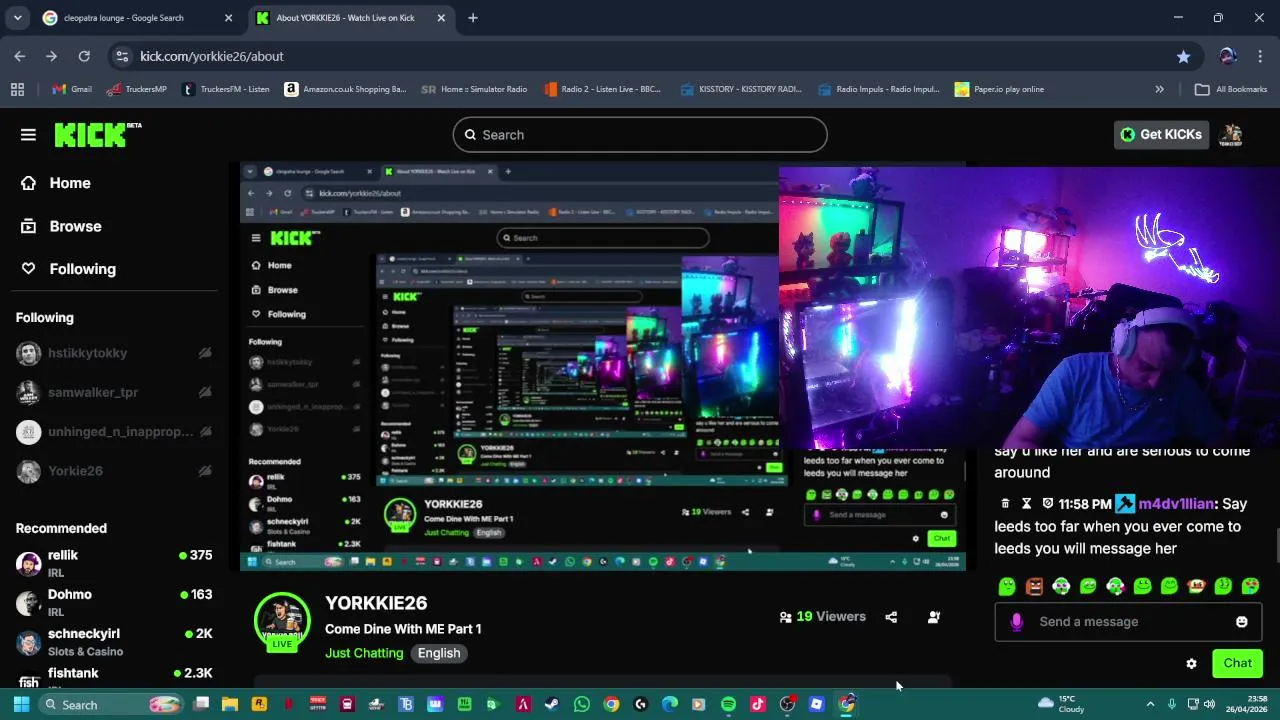Open a new browser tab

473,18
